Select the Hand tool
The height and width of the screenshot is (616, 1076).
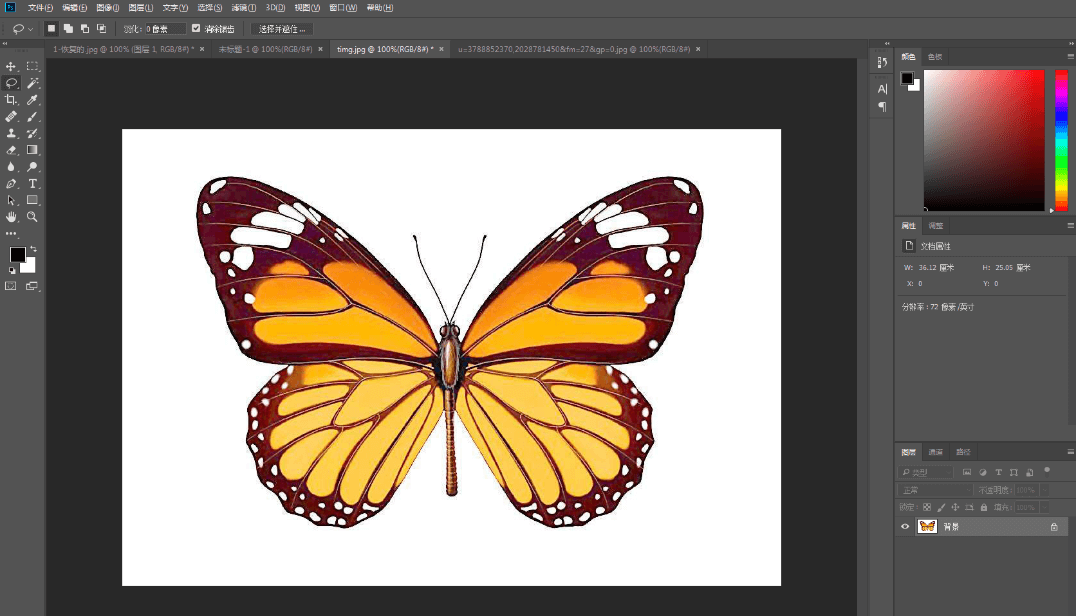pos(11,216)
